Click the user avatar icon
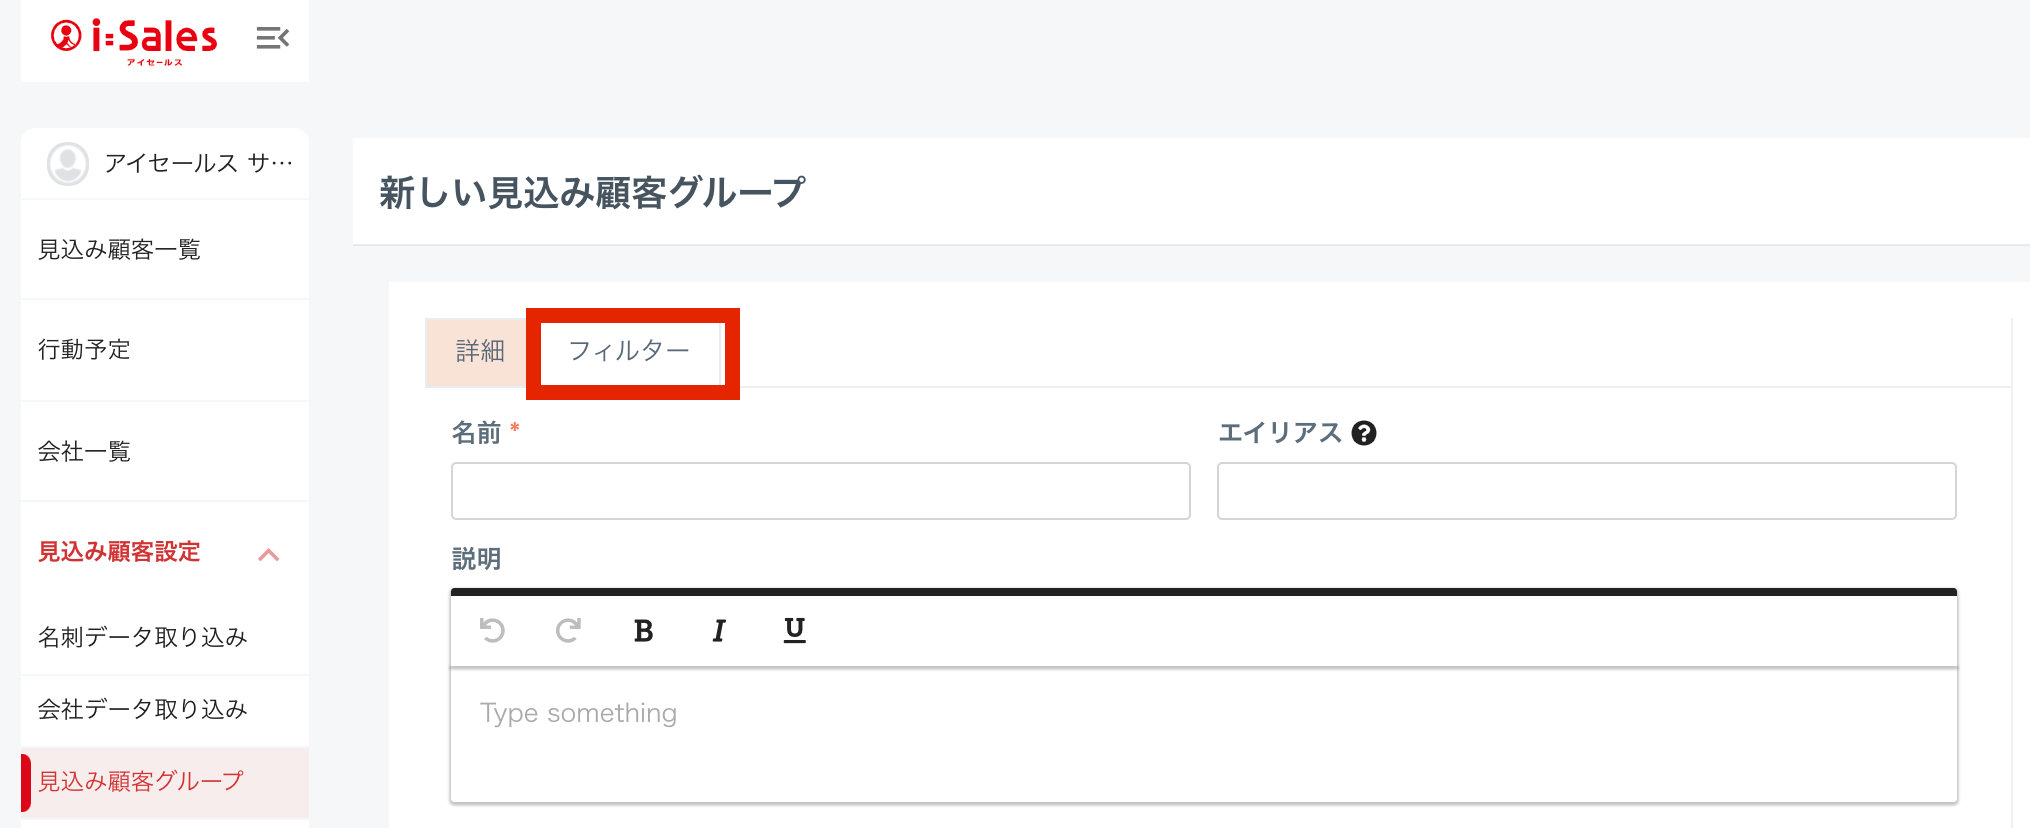 pyautogui.click(x=68, y=164)
